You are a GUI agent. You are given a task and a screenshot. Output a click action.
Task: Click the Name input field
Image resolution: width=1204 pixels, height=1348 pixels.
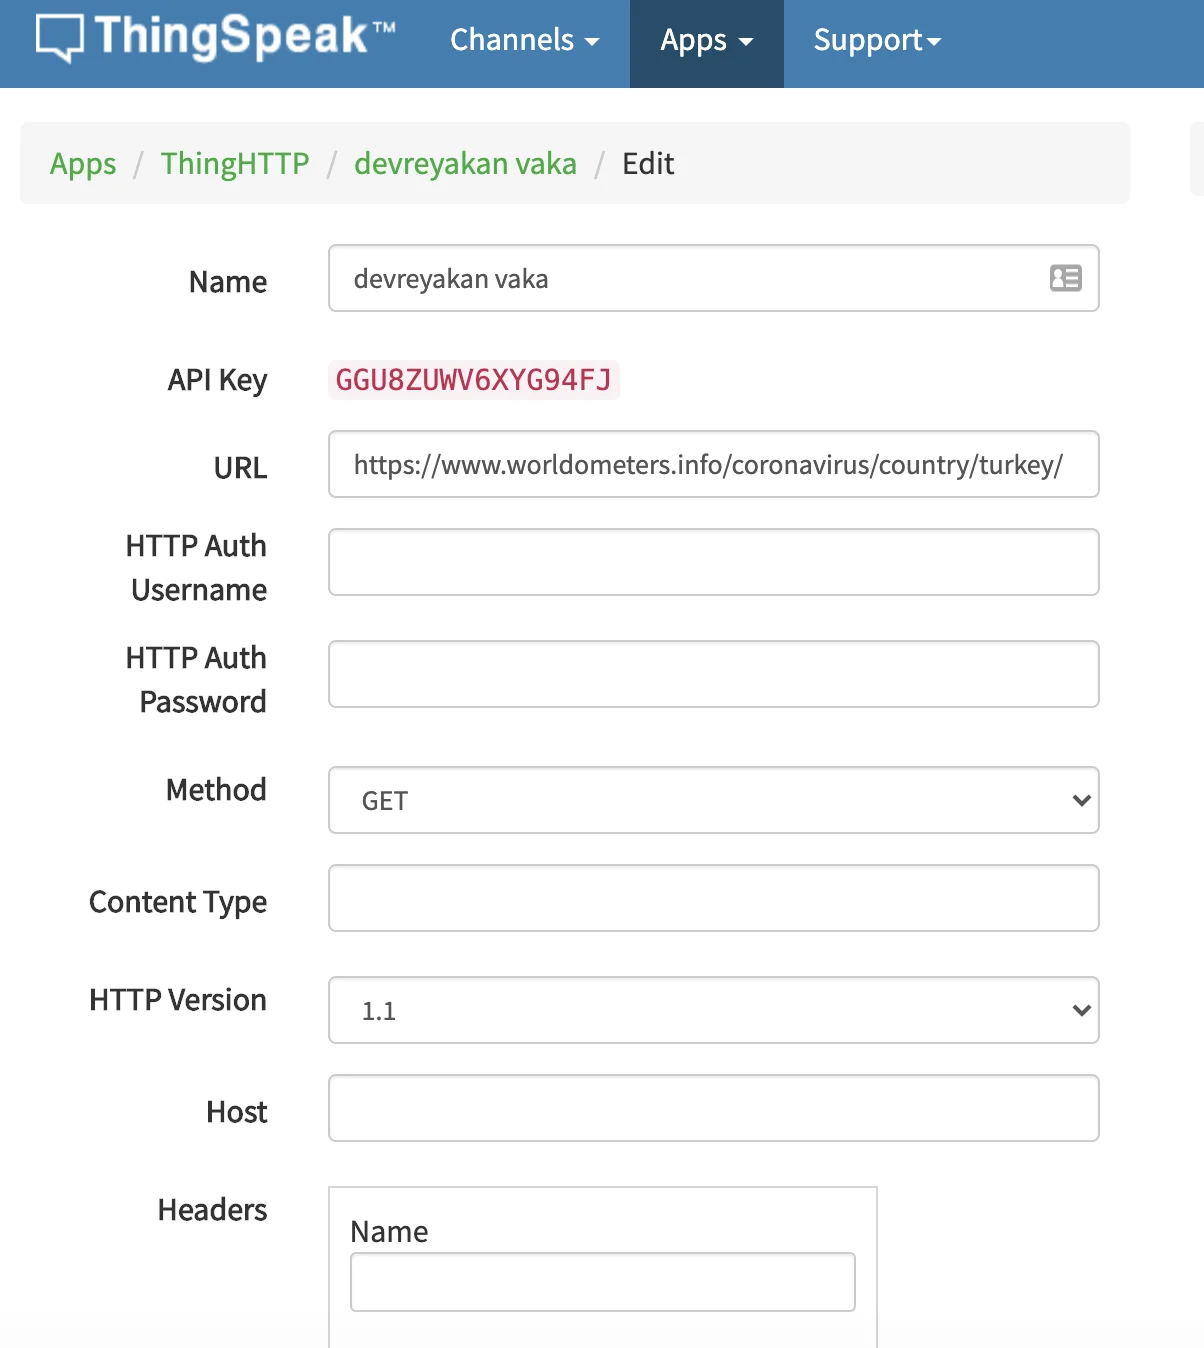(714, 278)
